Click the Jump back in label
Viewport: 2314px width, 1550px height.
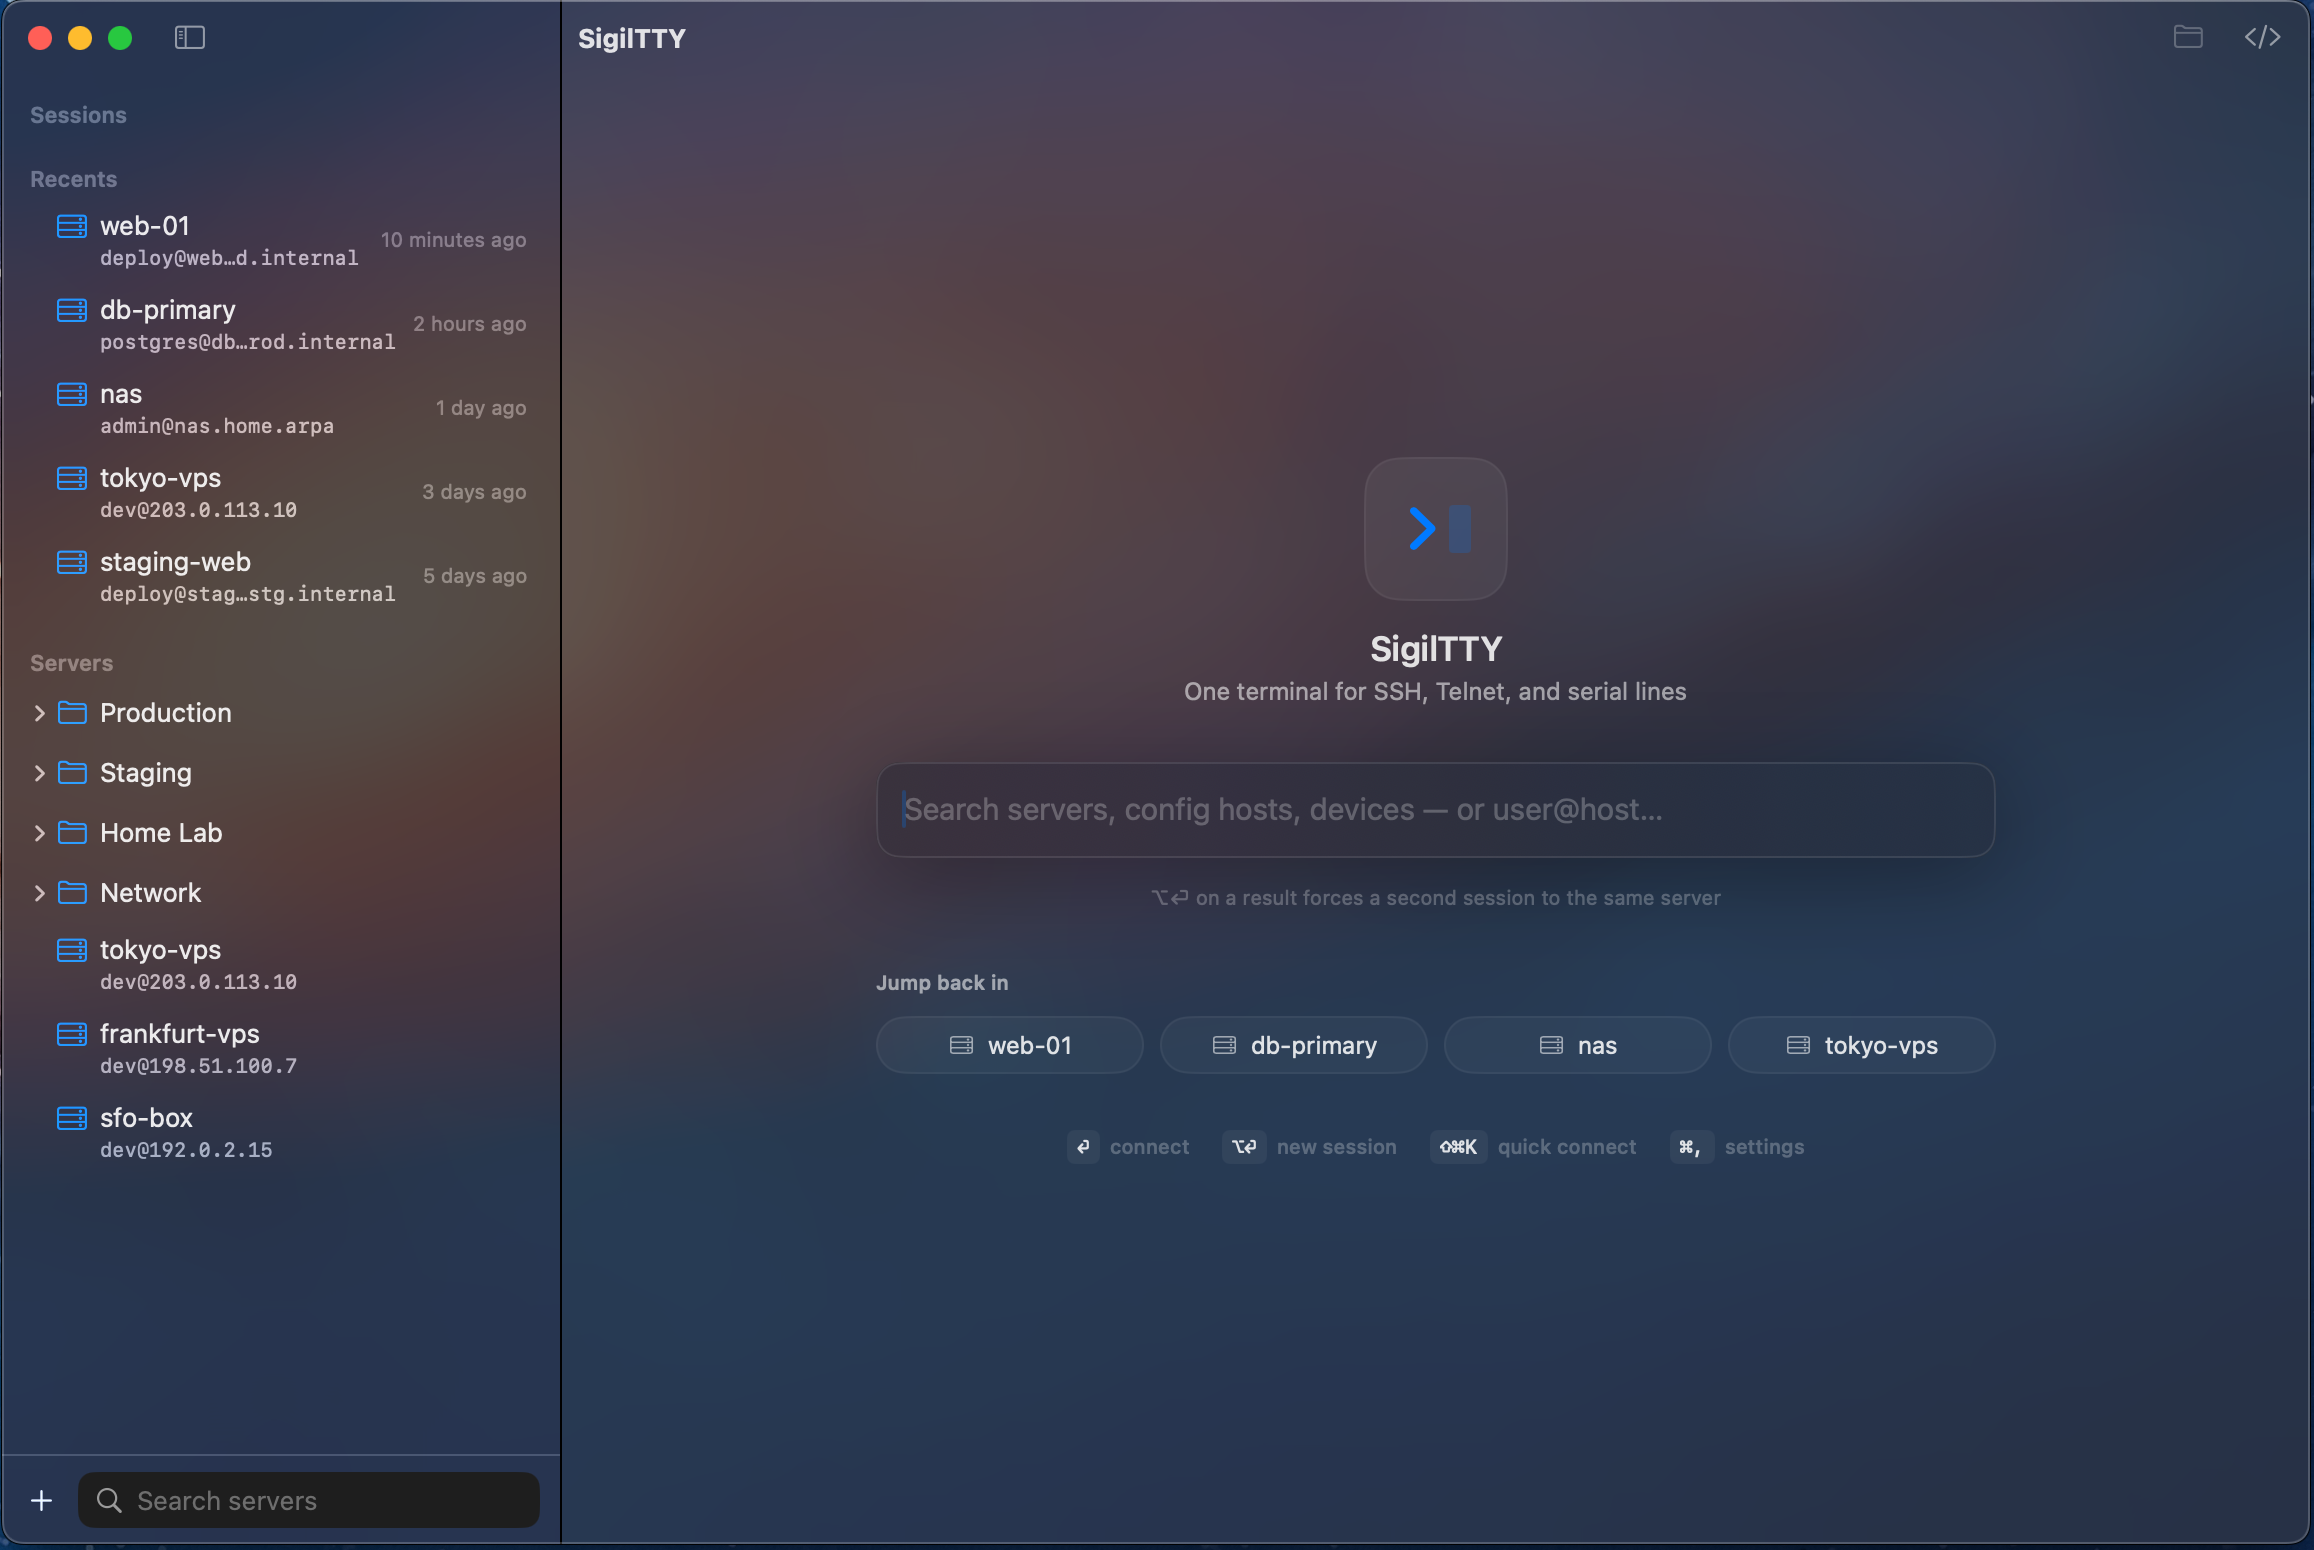coord(942,983)
